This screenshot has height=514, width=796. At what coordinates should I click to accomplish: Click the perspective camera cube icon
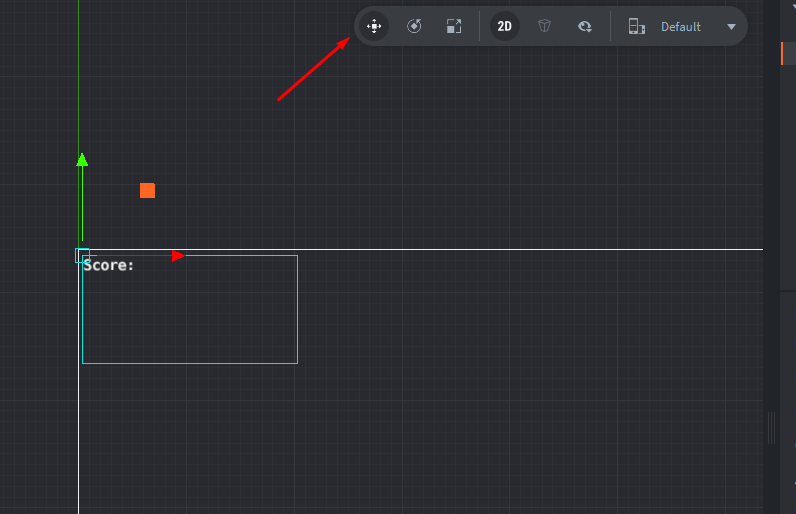coord(544,27)
